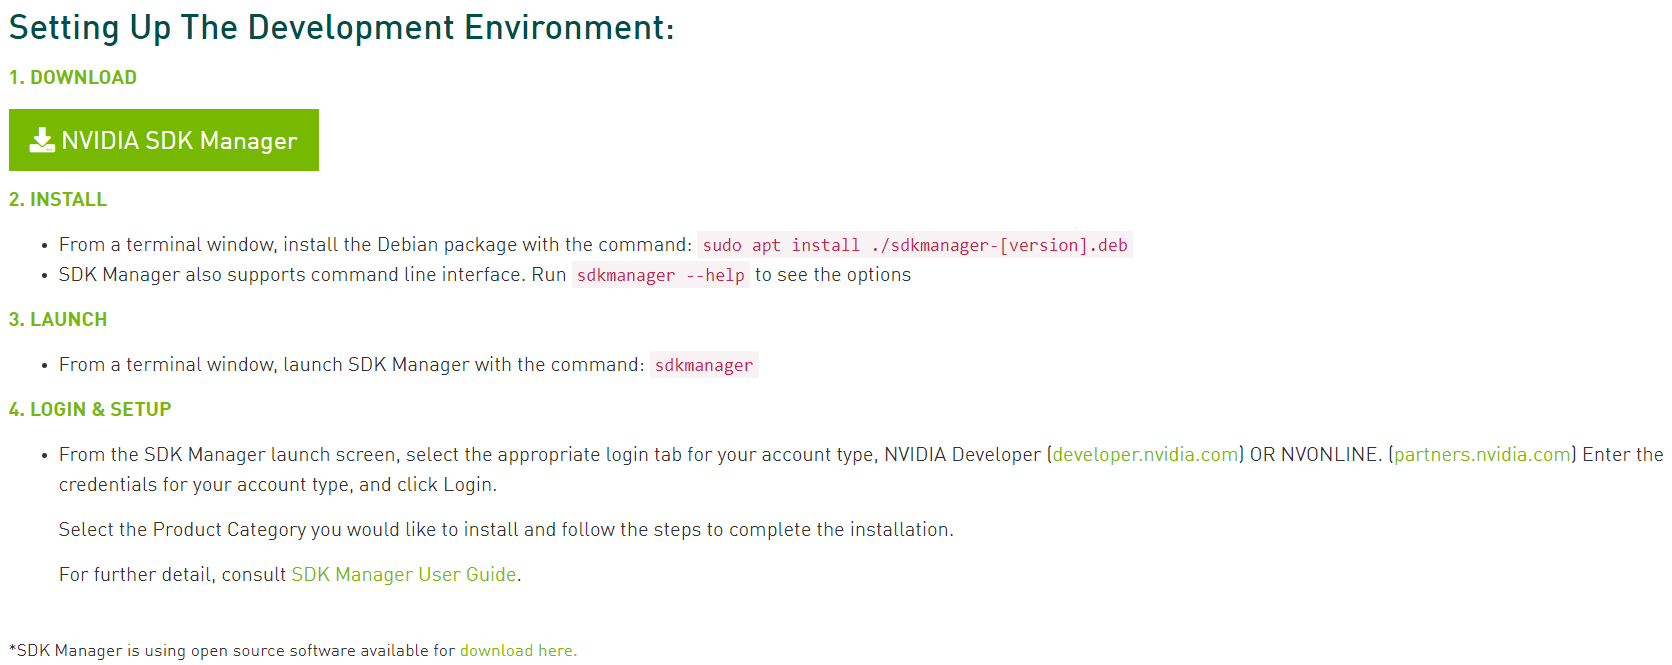This screenshot has height=665, width=1672.
Task: Open the developer.nvidia.com link
Action: click(1145, 454)
